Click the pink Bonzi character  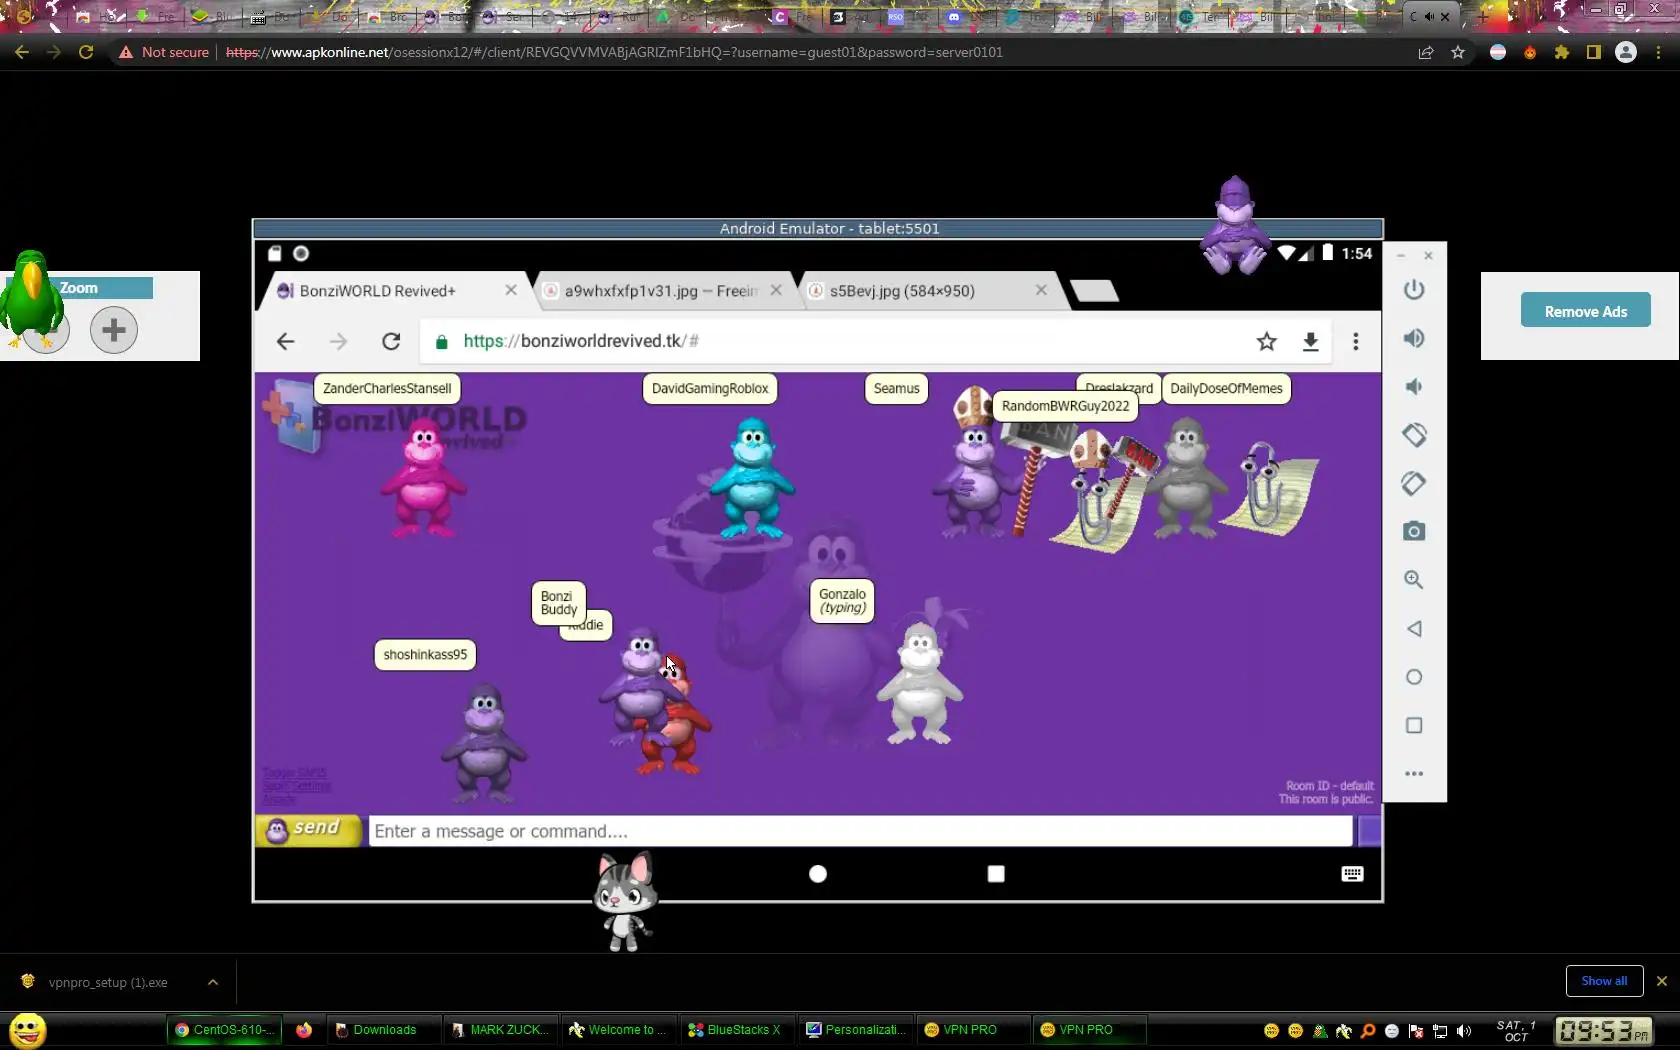(424, 478)
